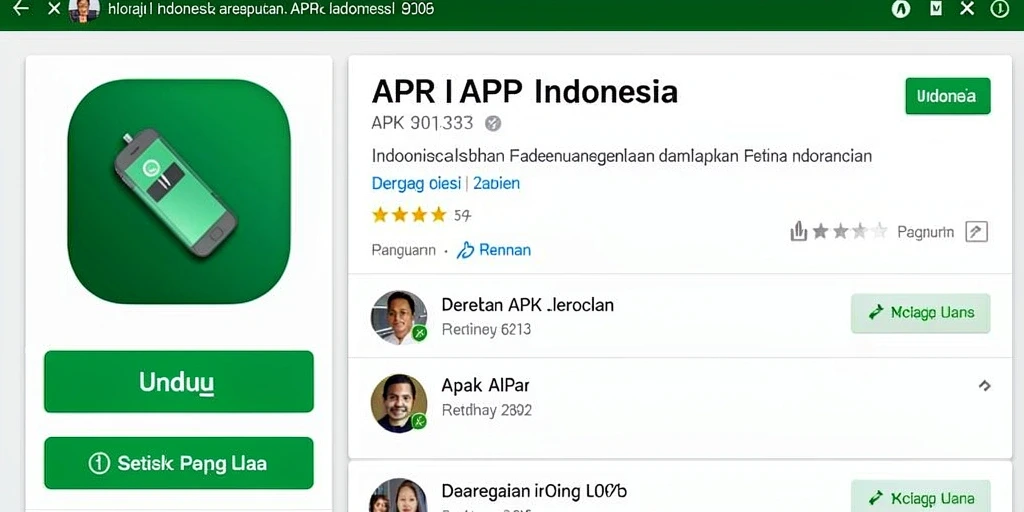Click the Setisk Pang Uaa button

[x=178, y=463]
